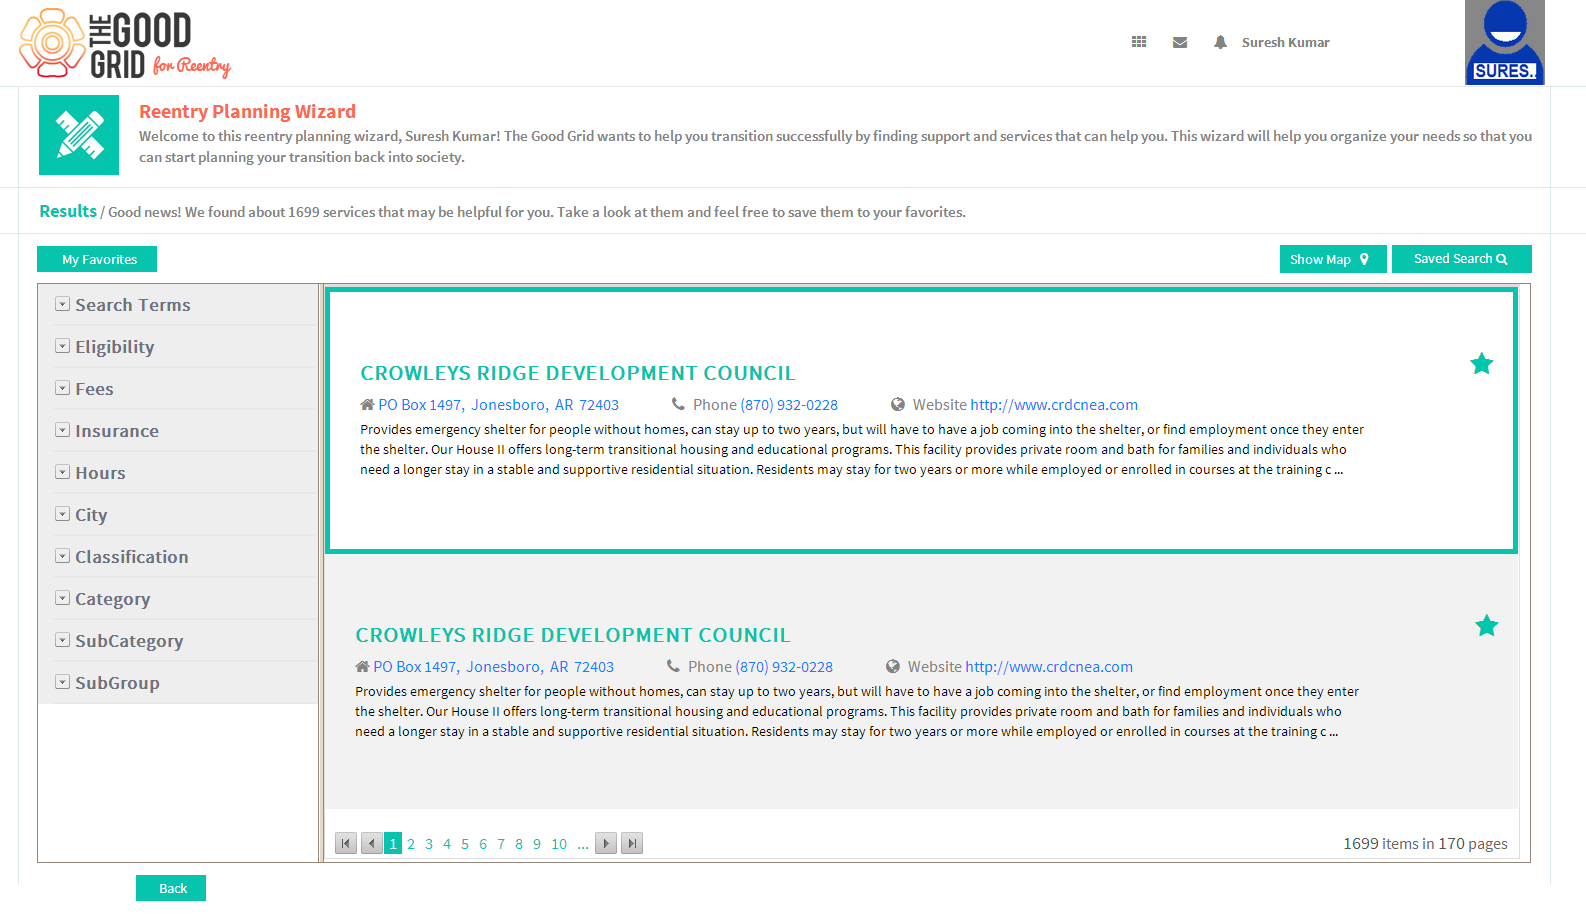Viewport: 1586px width, 920px height.
Task: Click The Good Grid for Reentry logo
Action: click(125, 44)
